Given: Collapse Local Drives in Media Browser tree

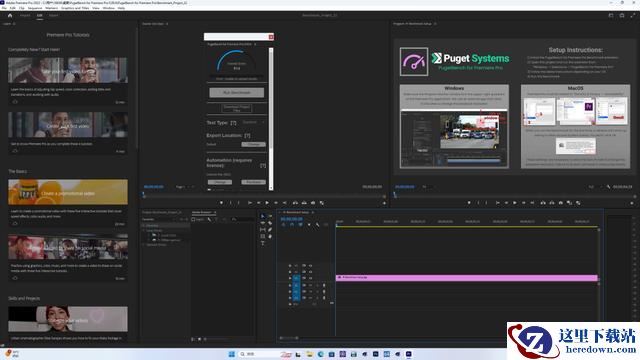Looking at the screenshot, I should (x=143, y=230).
